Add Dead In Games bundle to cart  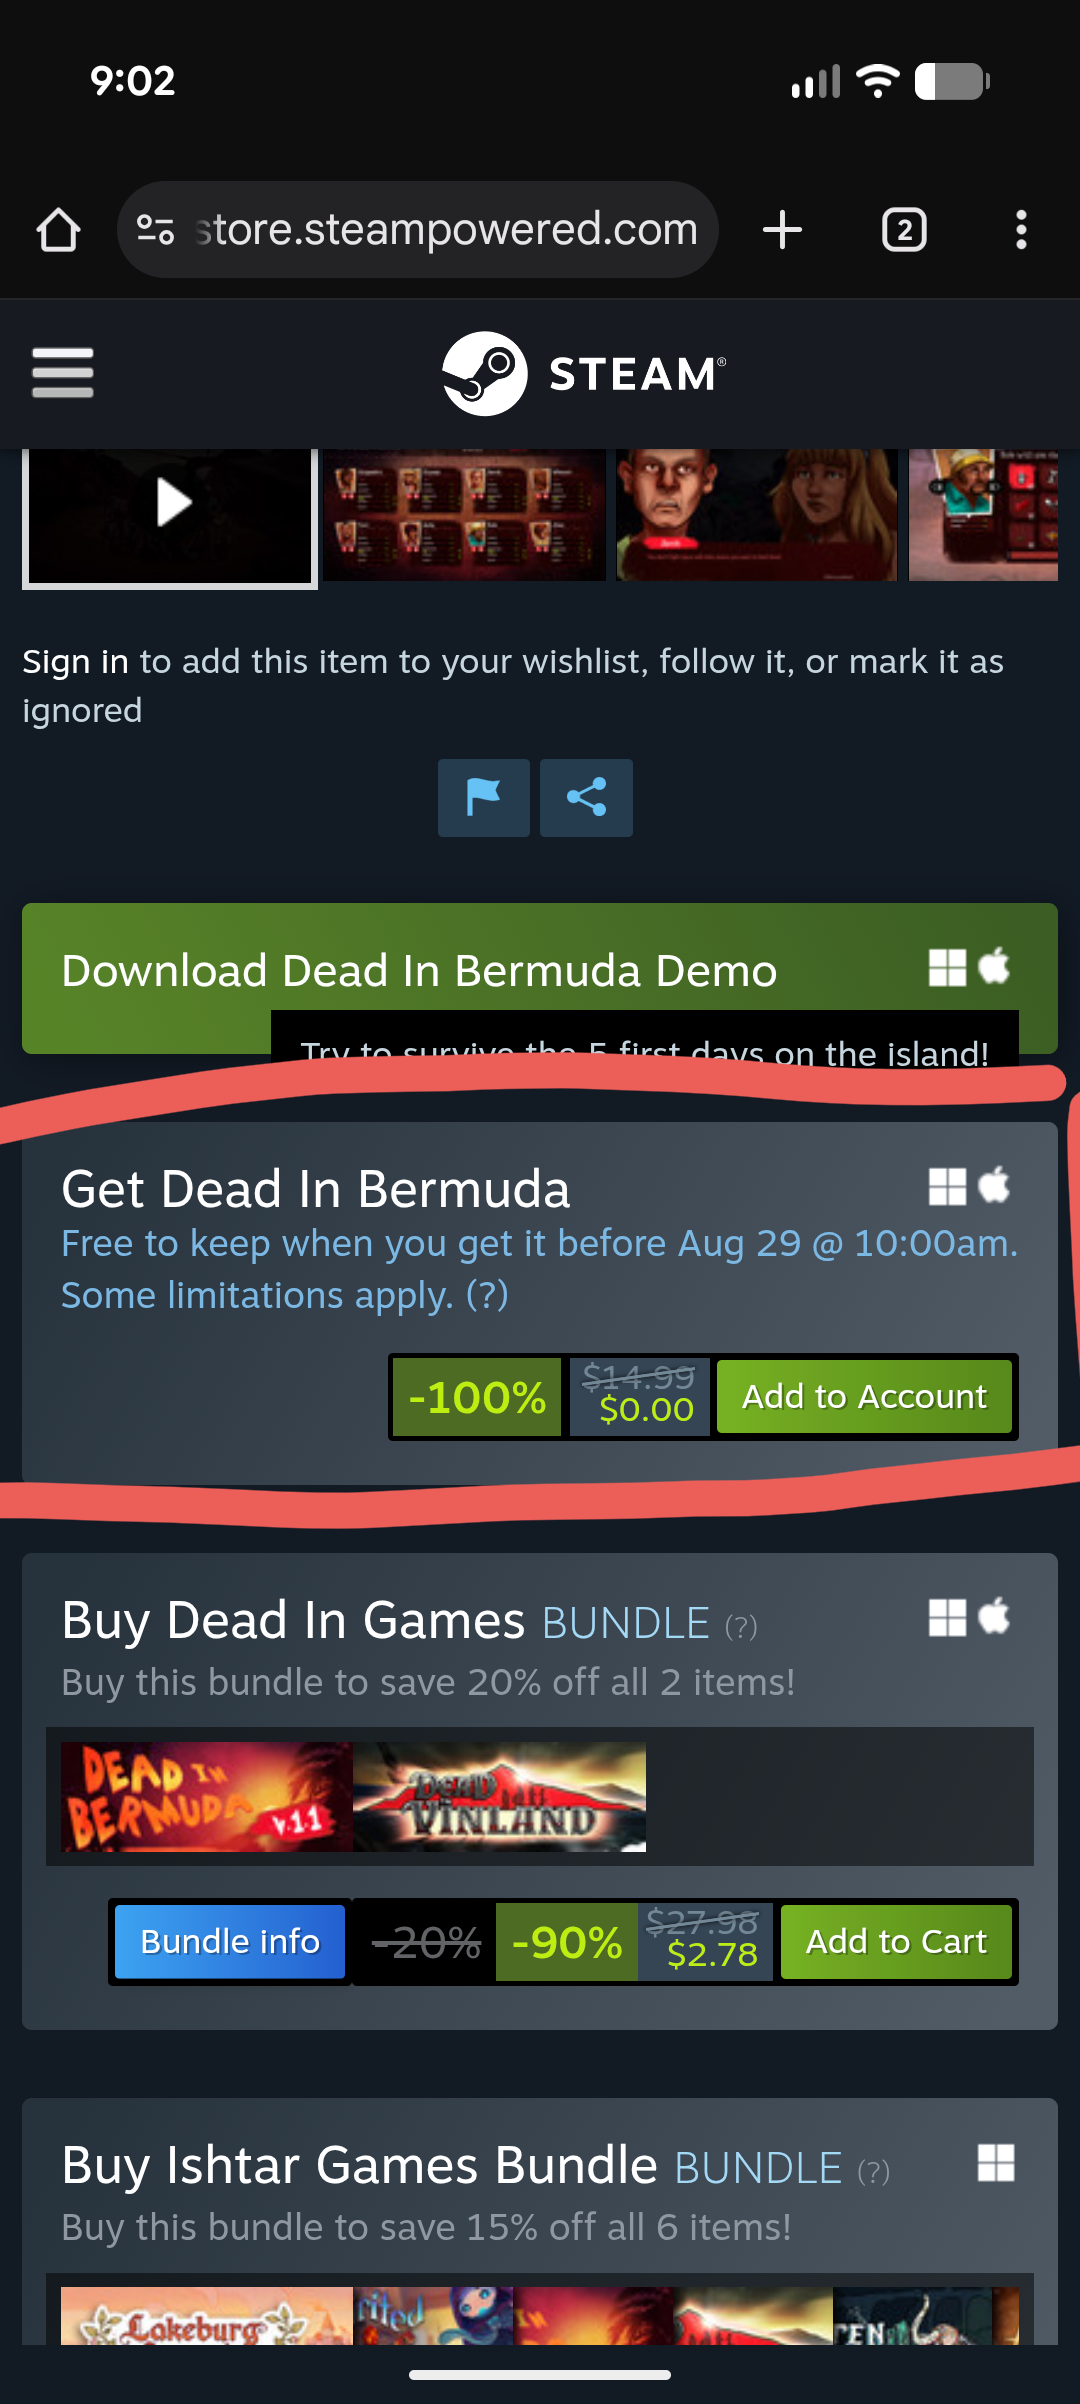tap(896, 1941)
